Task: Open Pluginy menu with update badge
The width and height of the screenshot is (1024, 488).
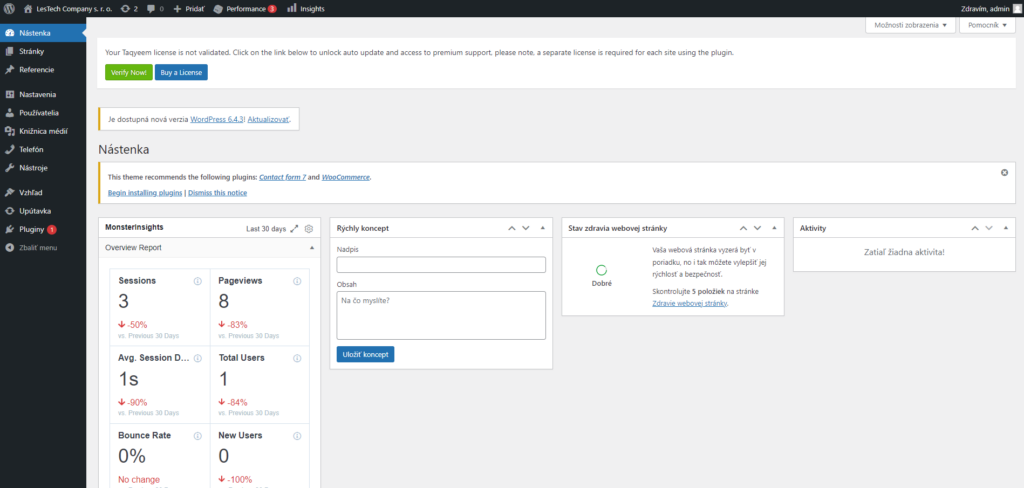Action: (42, 229)
